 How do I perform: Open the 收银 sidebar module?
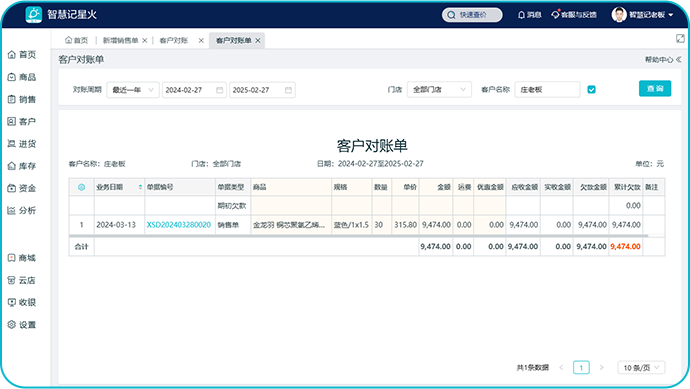point(22,302)
